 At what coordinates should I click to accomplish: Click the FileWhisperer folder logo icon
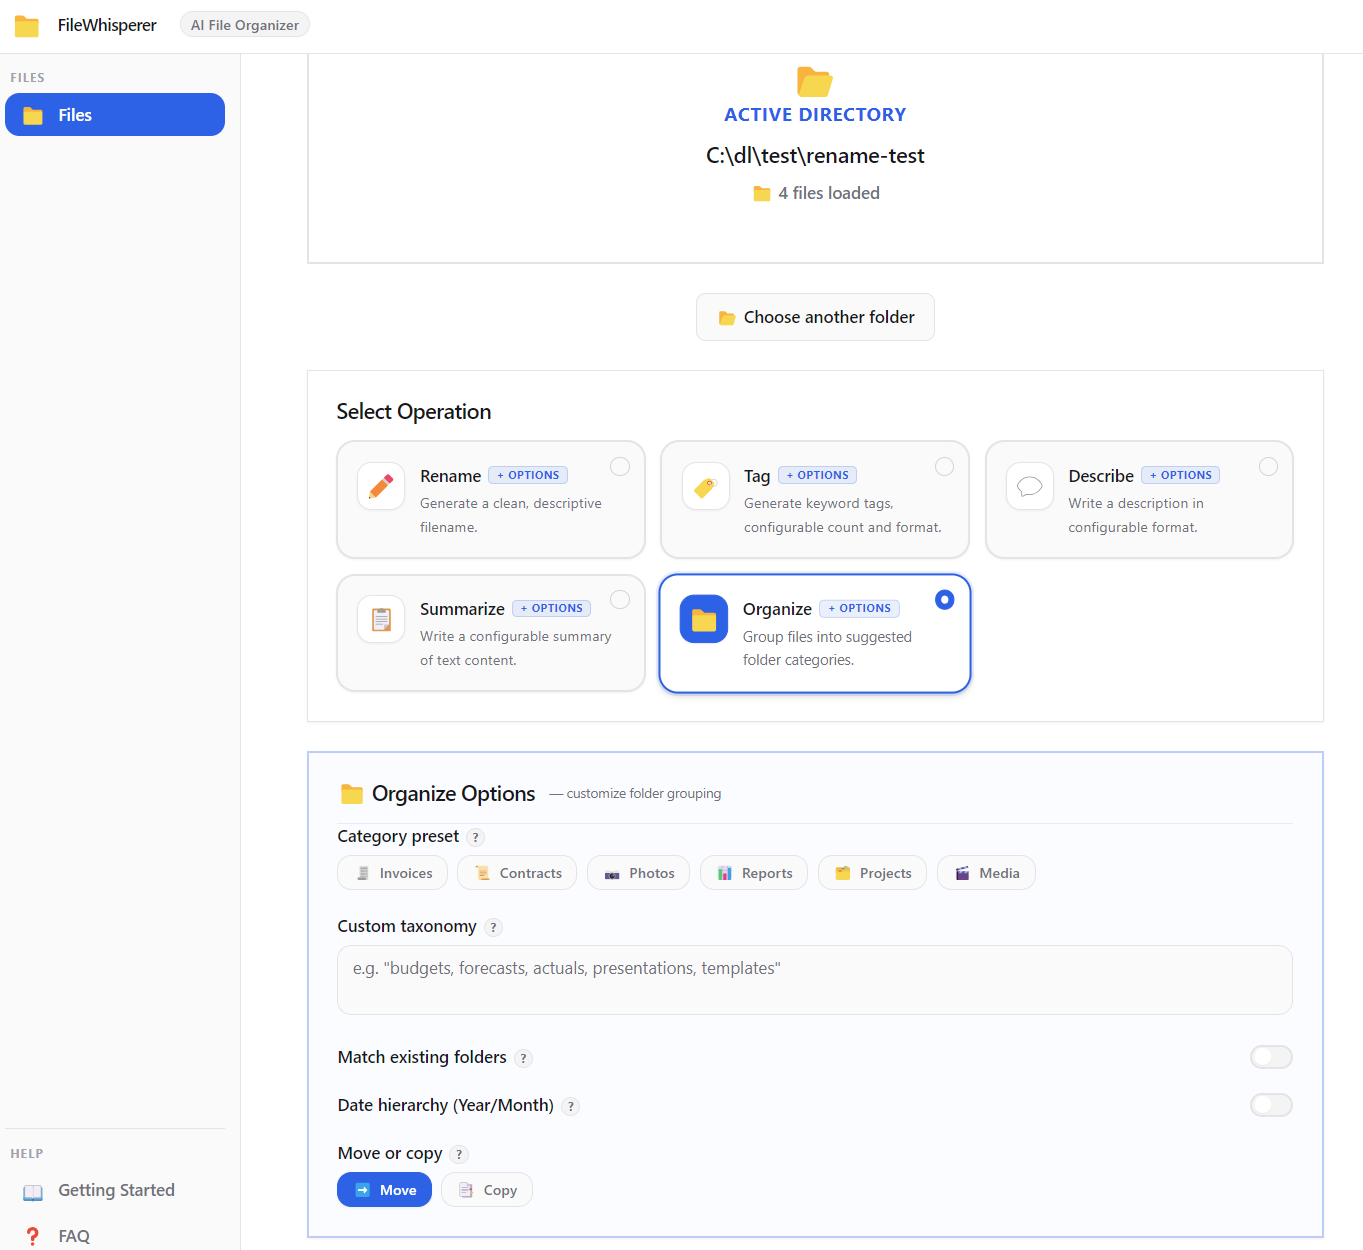[x=27, y=26]
